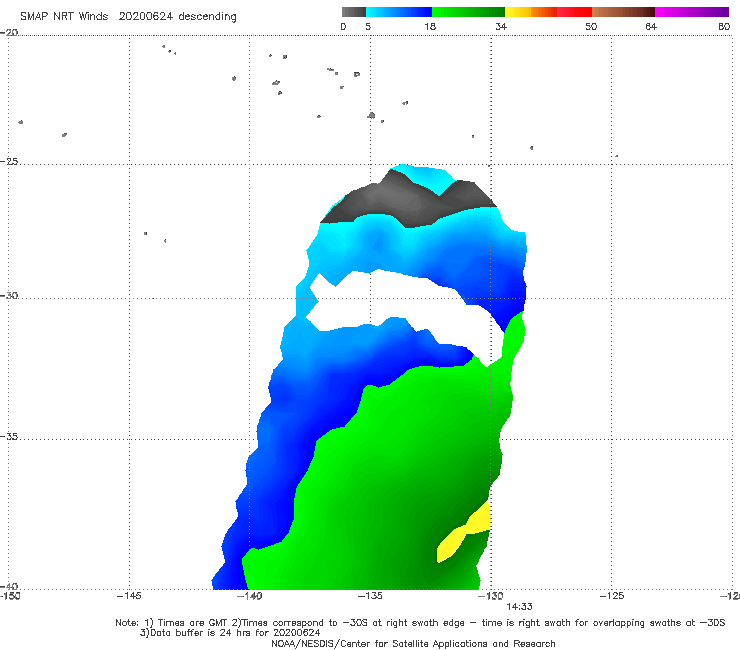This screenshot has height=650, width=740.
Task: Click the longitude label '-135'
Action: [370, 596]
